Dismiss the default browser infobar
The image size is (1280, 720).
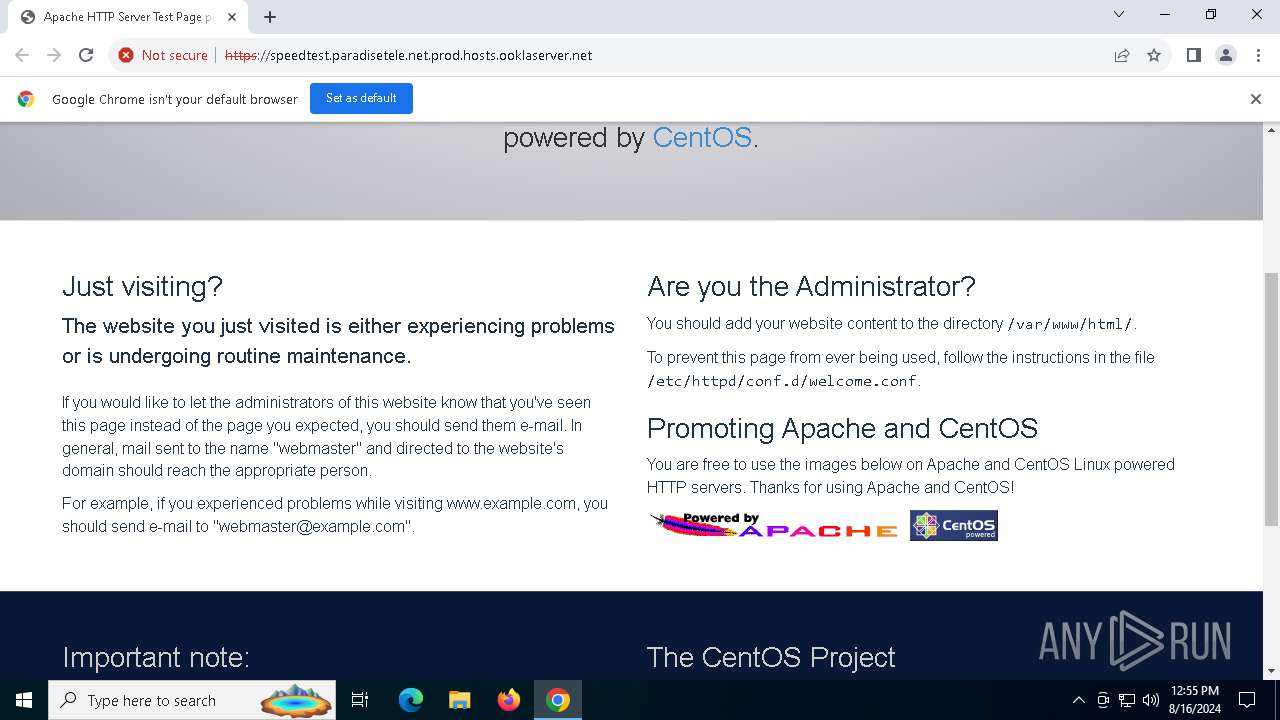(x=1255, y=99)
